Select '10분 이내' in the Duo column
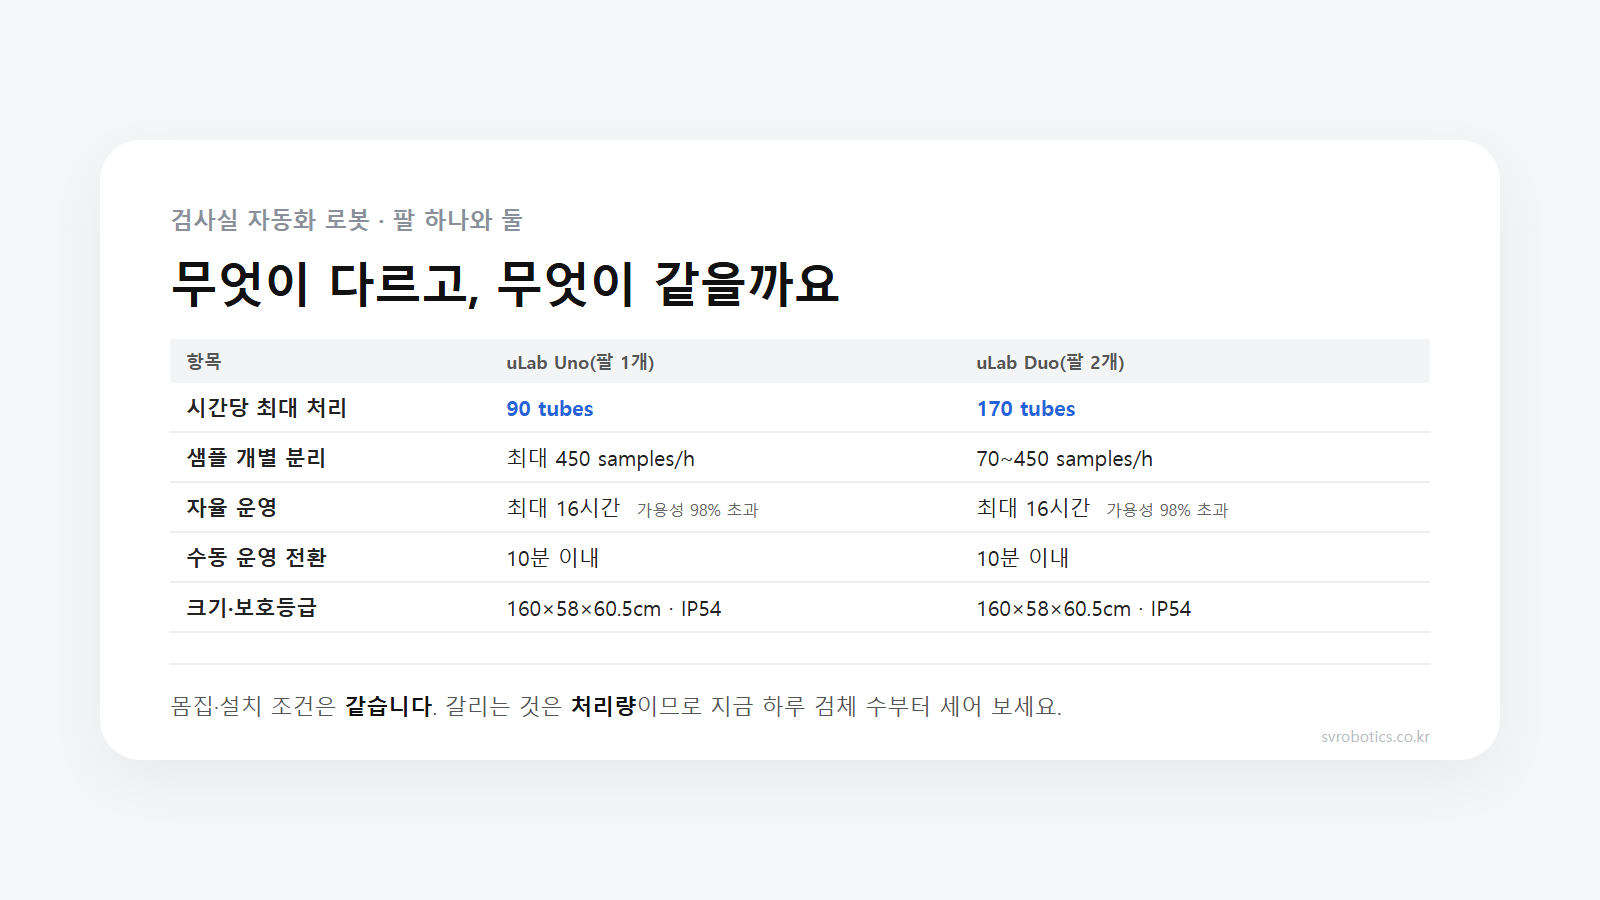1600x900 pixels. (1022, 558)
